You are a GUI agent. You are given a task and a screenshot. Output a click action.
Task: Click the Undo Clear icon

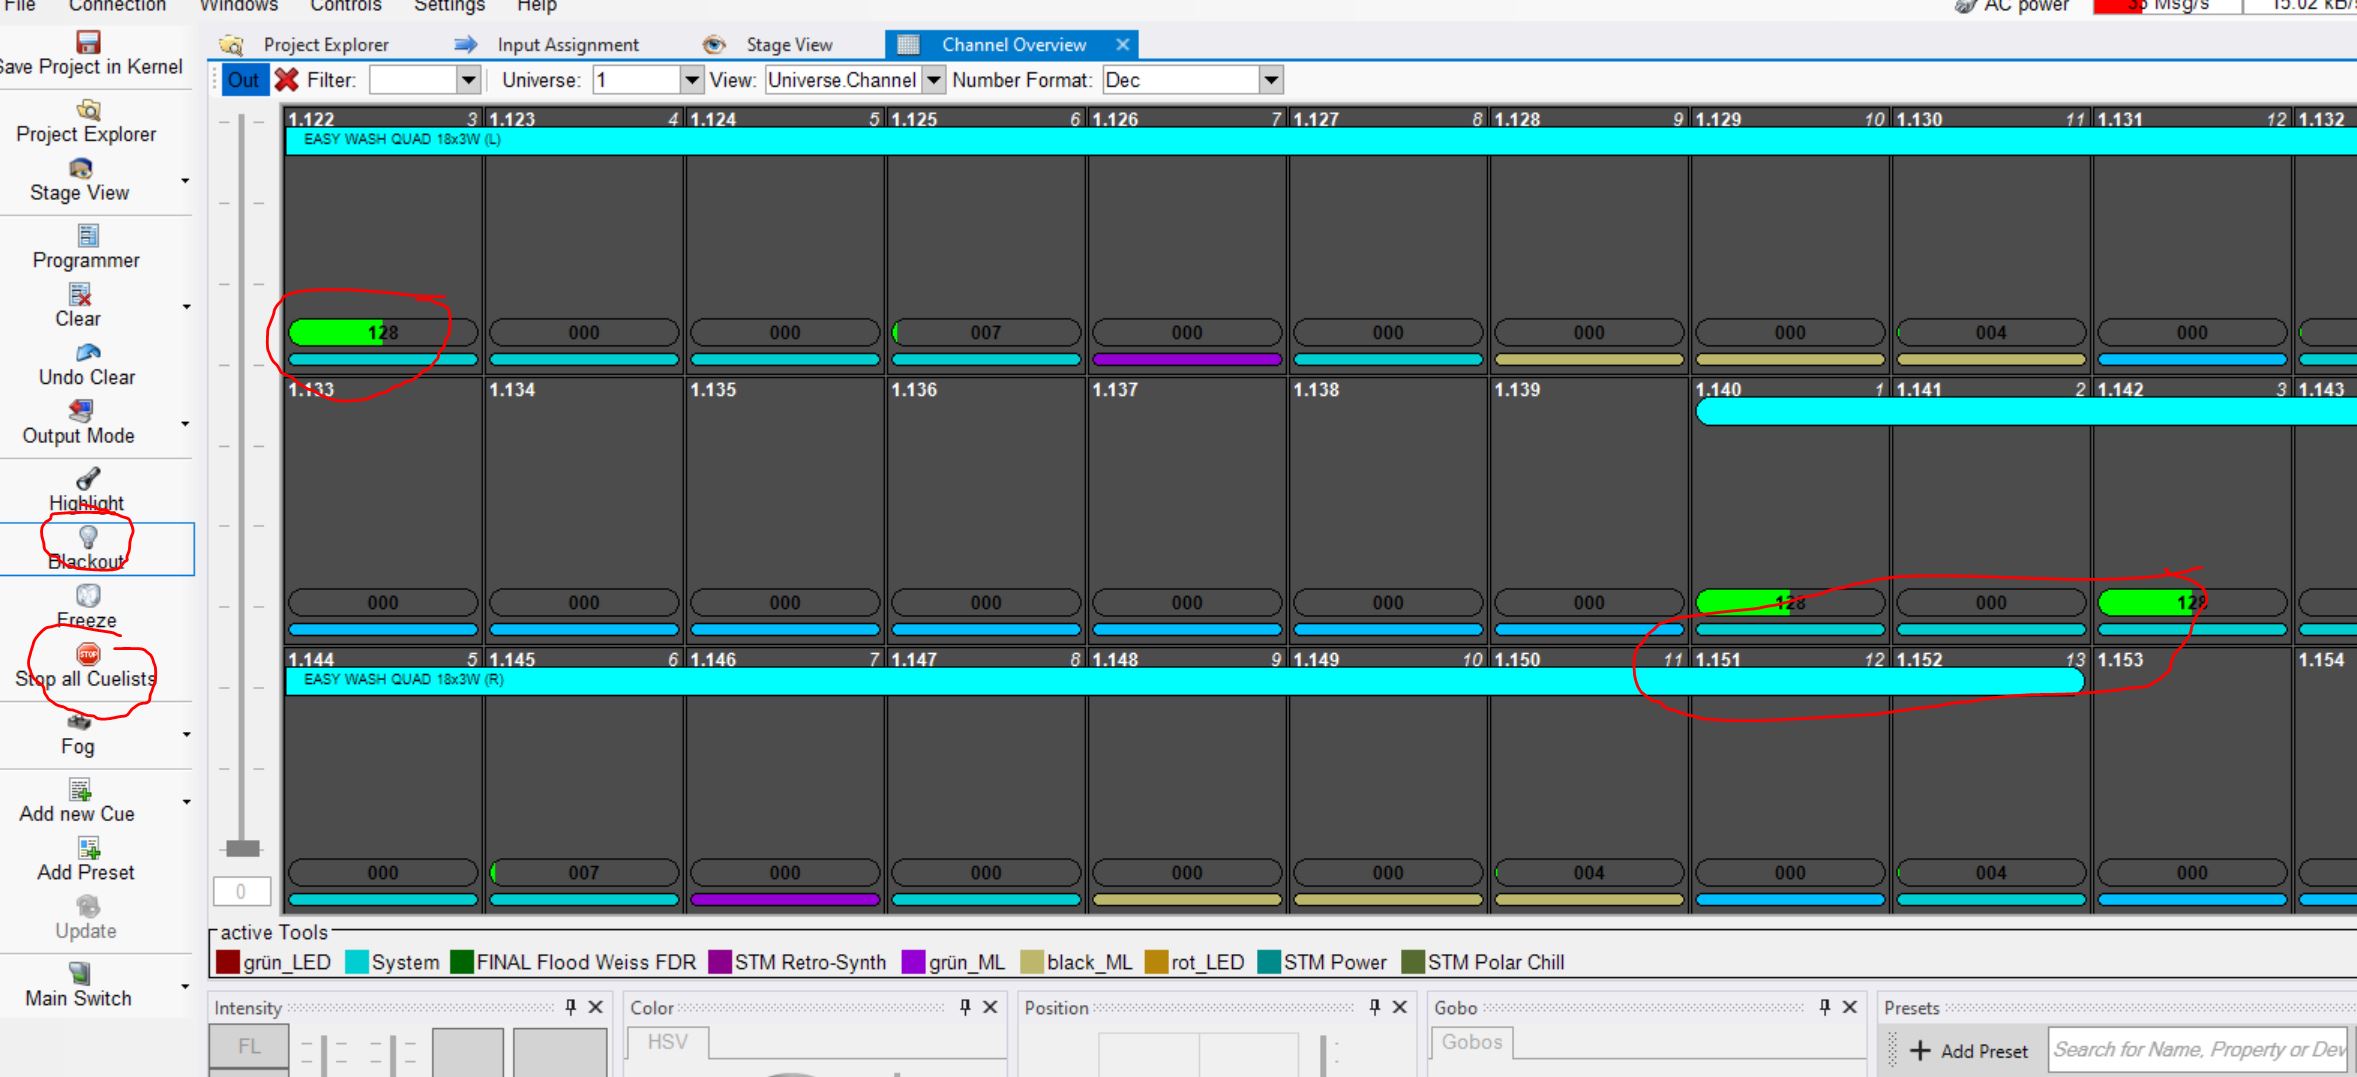coord(88,353)
